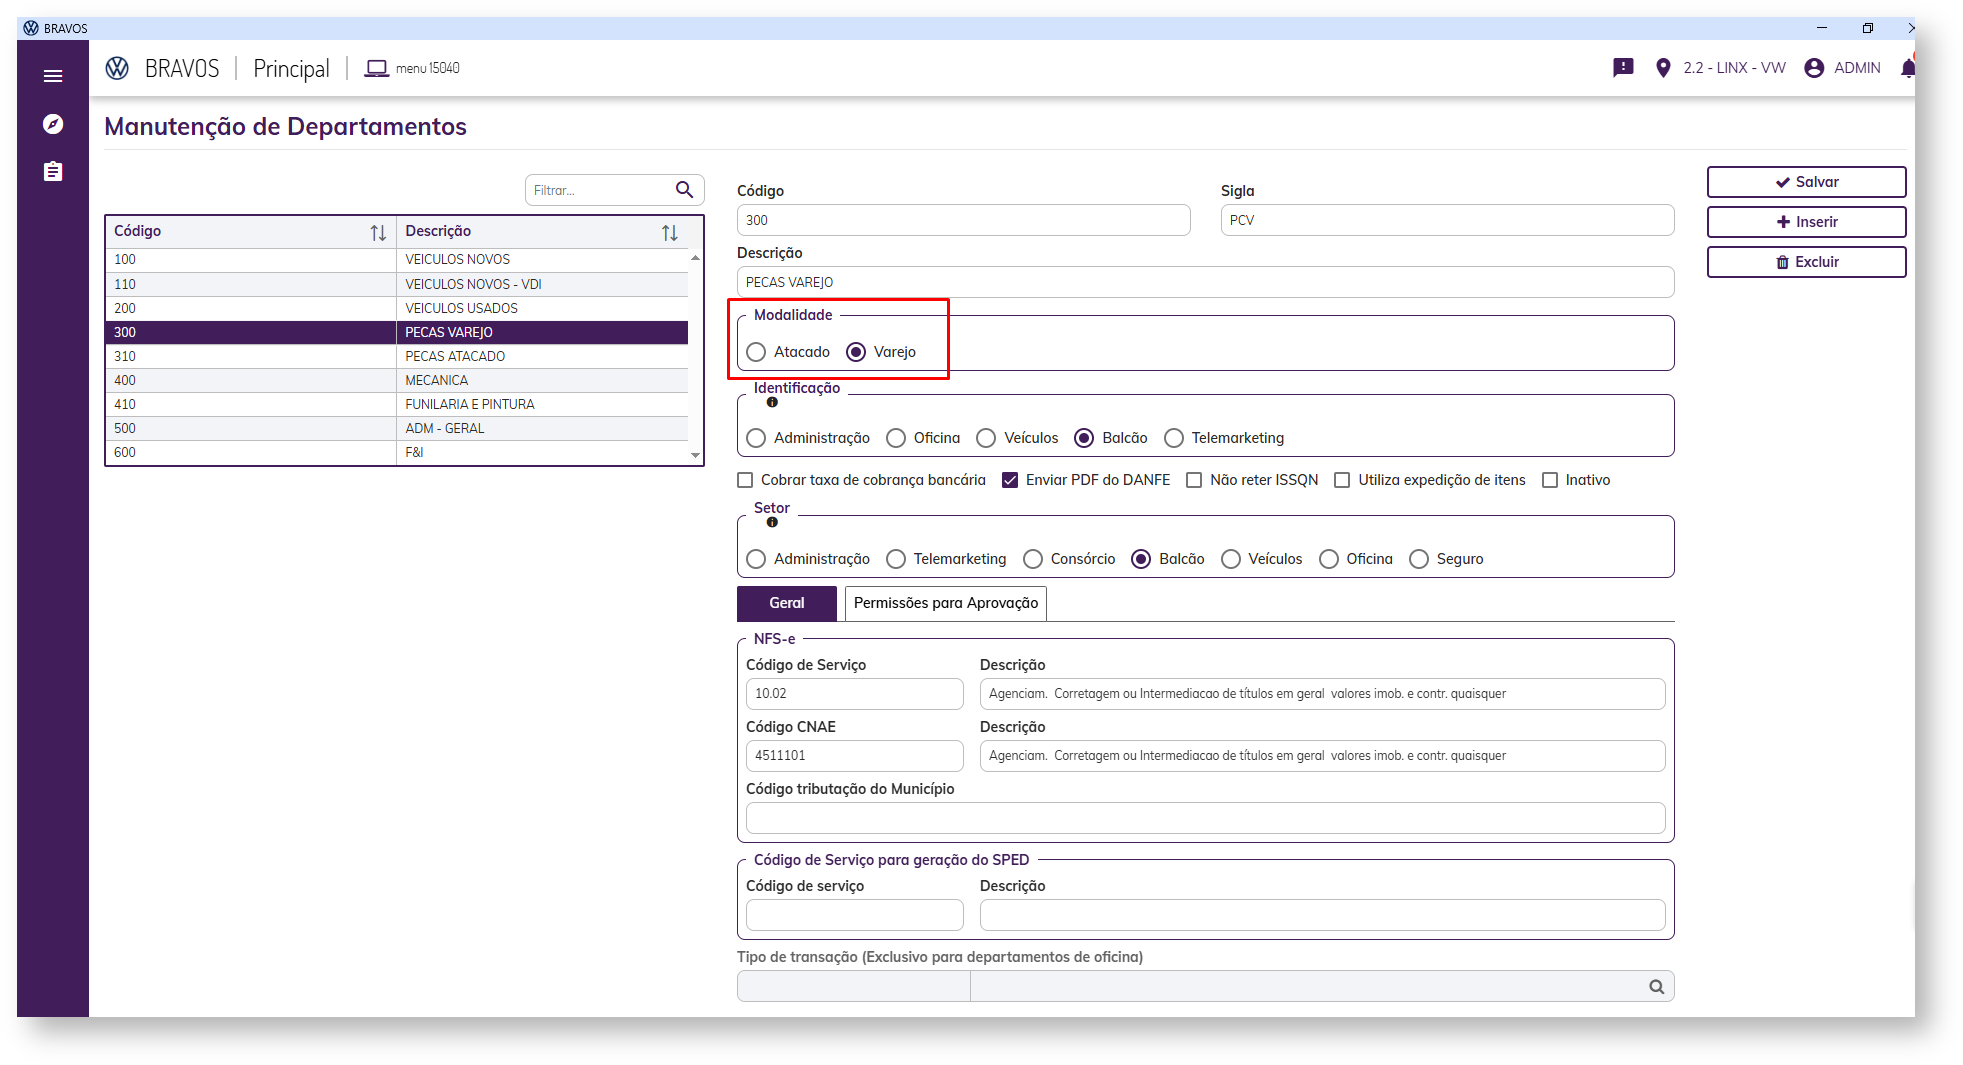Select the VEICULOS USADOS row

click(397, 308)
